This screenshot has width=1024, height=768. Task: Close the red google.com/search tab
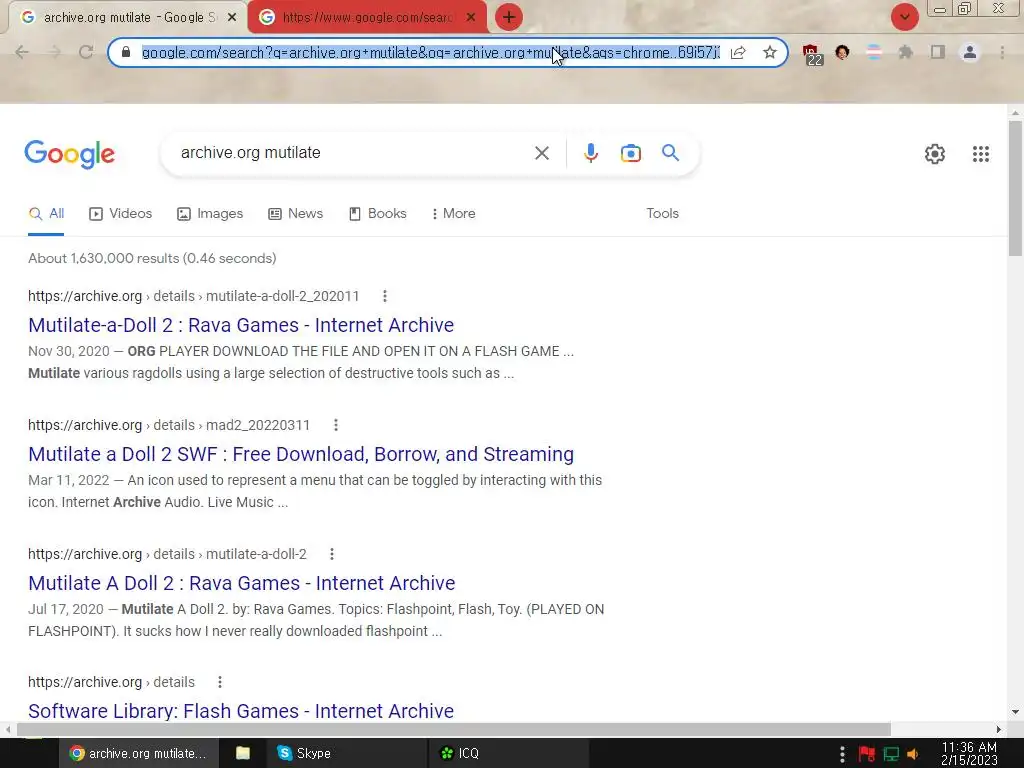pyautogui.click(x=471, y=18)
